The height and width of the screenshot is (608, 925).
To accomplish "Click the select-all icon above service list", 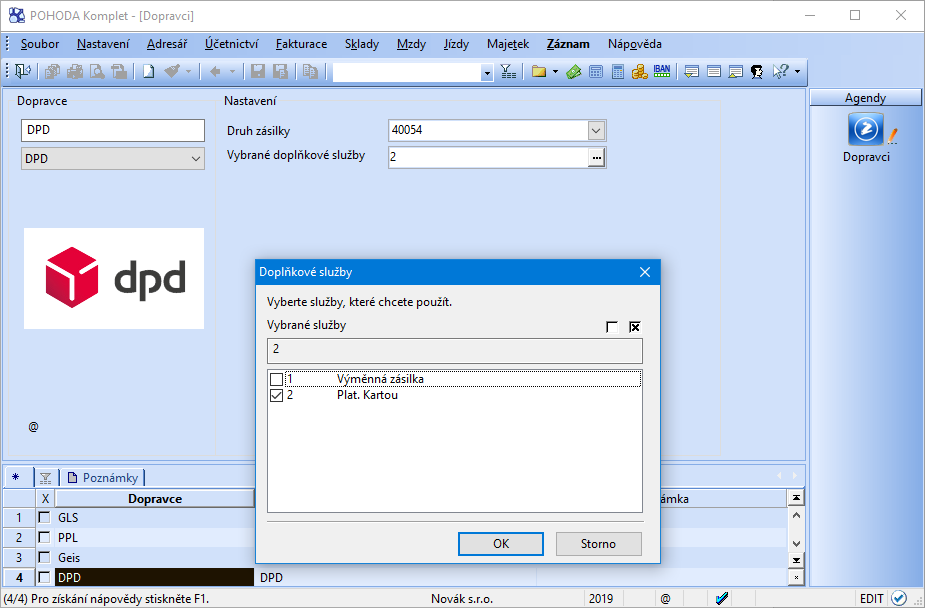I will click(x=612, y=327).
